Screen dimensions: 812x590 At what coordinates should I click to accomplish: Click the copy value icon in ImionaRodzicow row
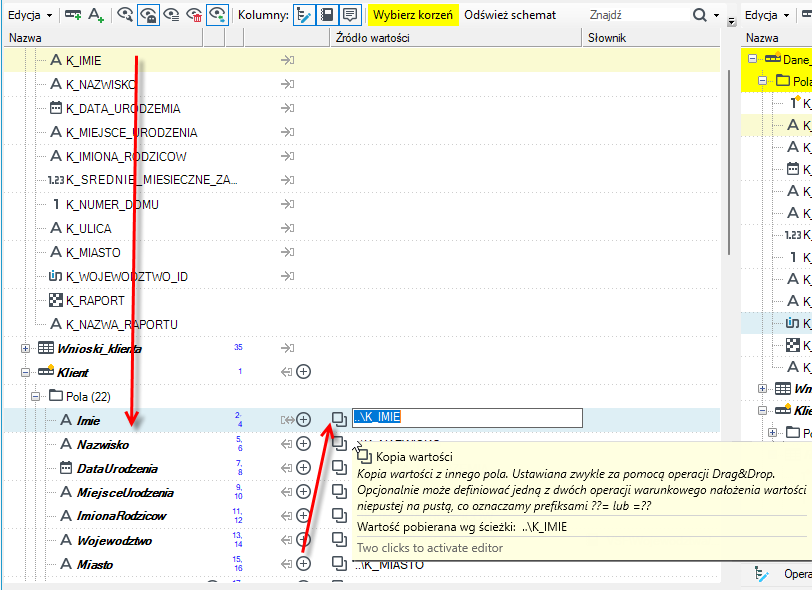tap(339, 515)
